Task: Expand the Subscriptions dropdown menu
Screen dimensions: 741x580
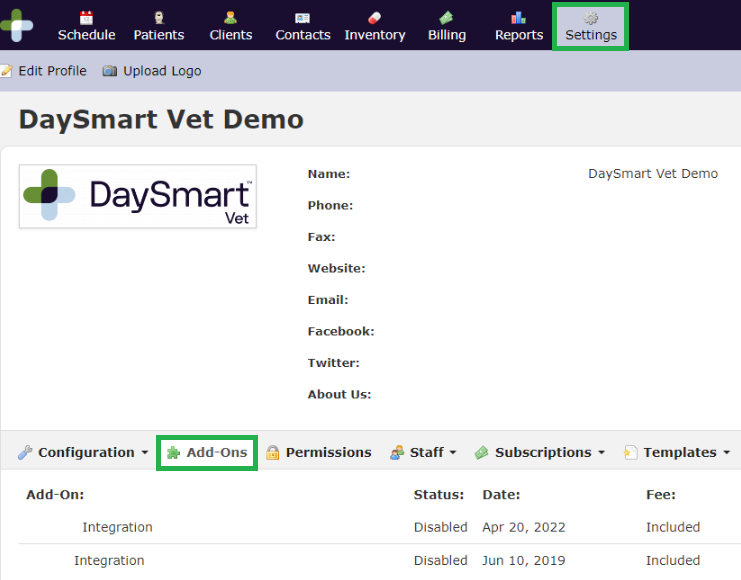Action: [x=541, y=453]
